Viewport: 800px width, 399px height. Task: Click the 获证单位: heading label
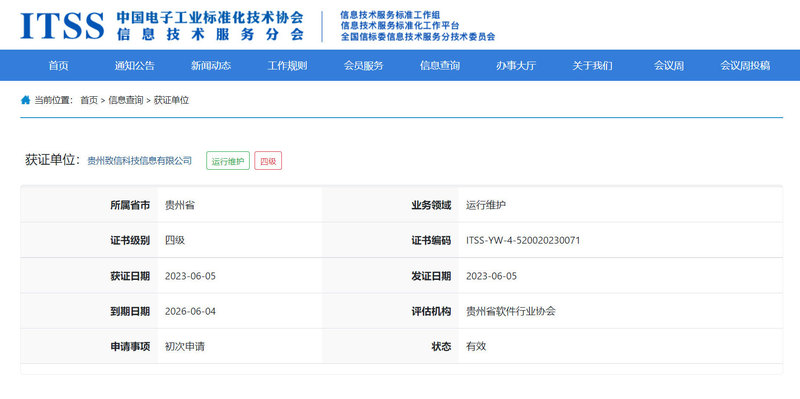(x=53, y=160)
